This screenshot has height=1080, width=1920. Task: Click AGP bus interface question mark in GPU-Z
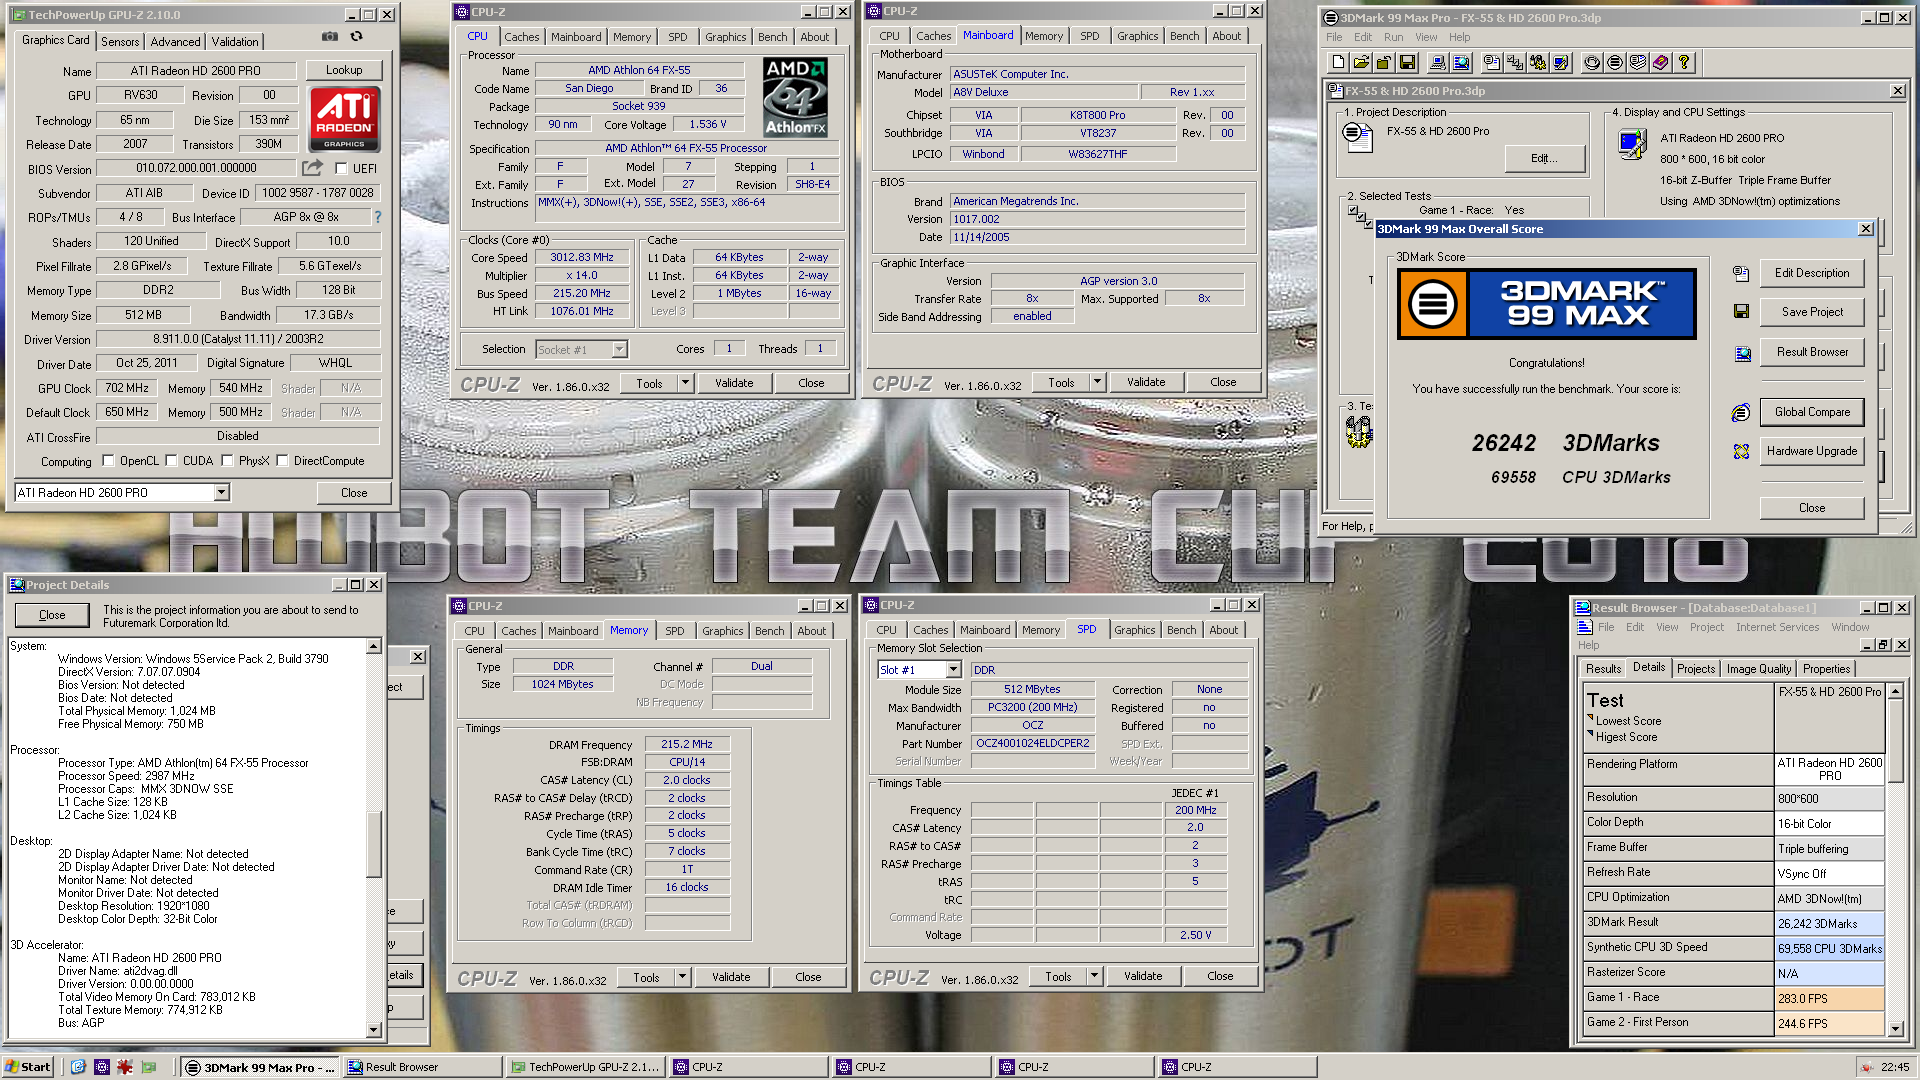click(x=378, y=217)
